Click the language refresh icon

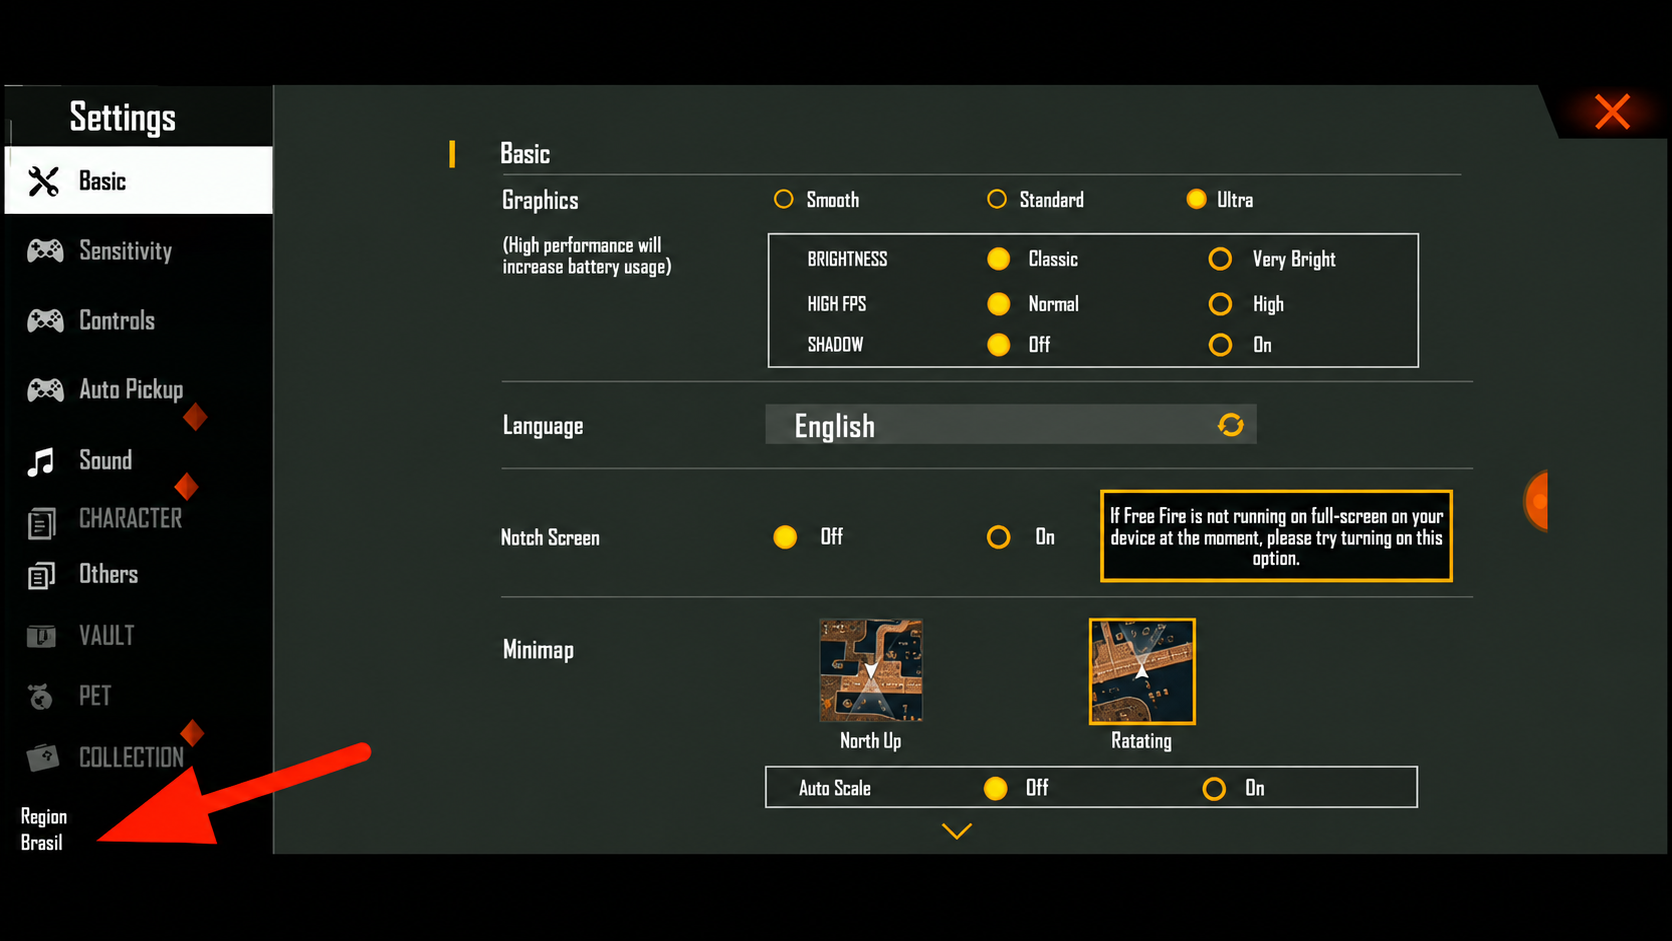1230,425
